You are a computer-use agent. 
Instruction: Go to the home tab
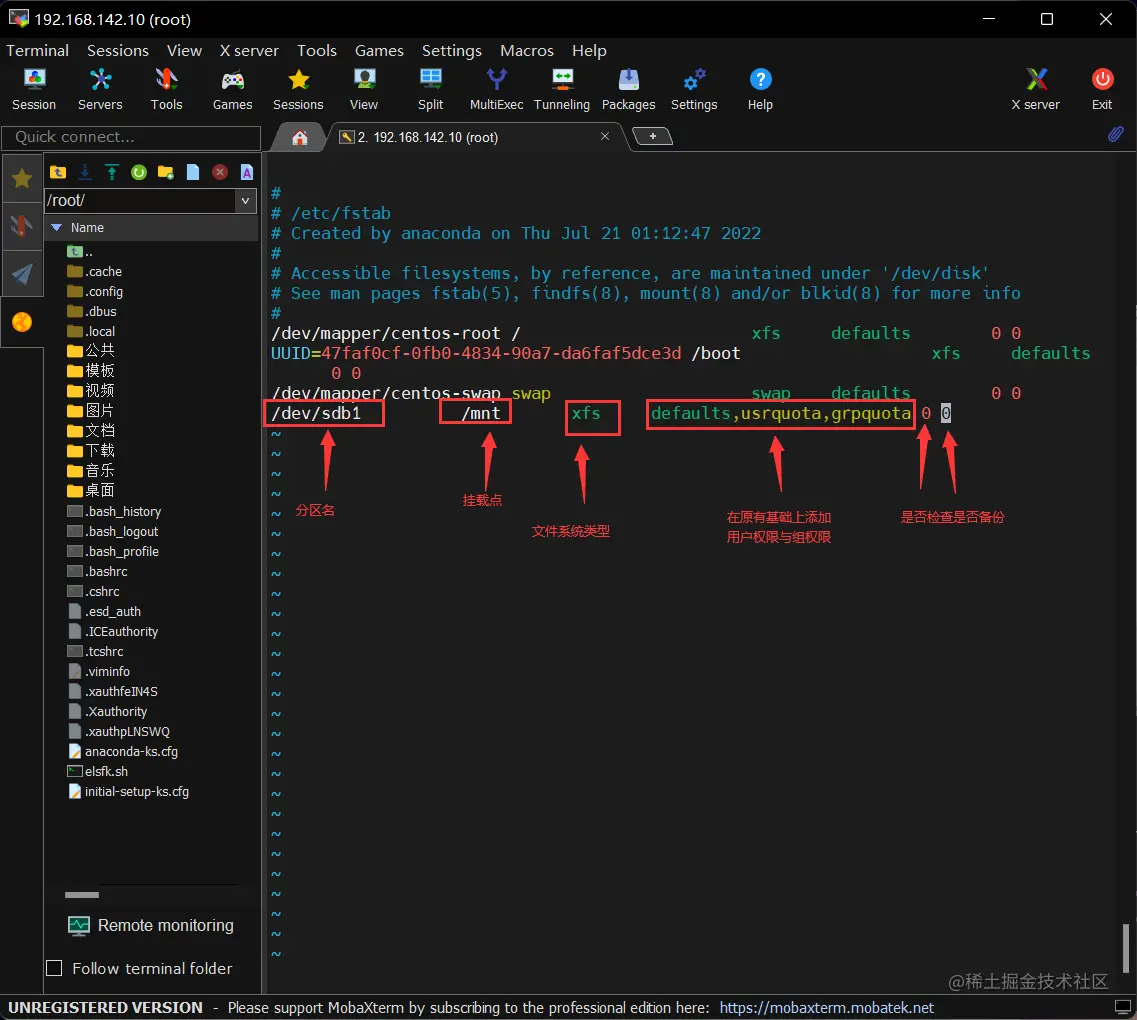pos(299,137)
